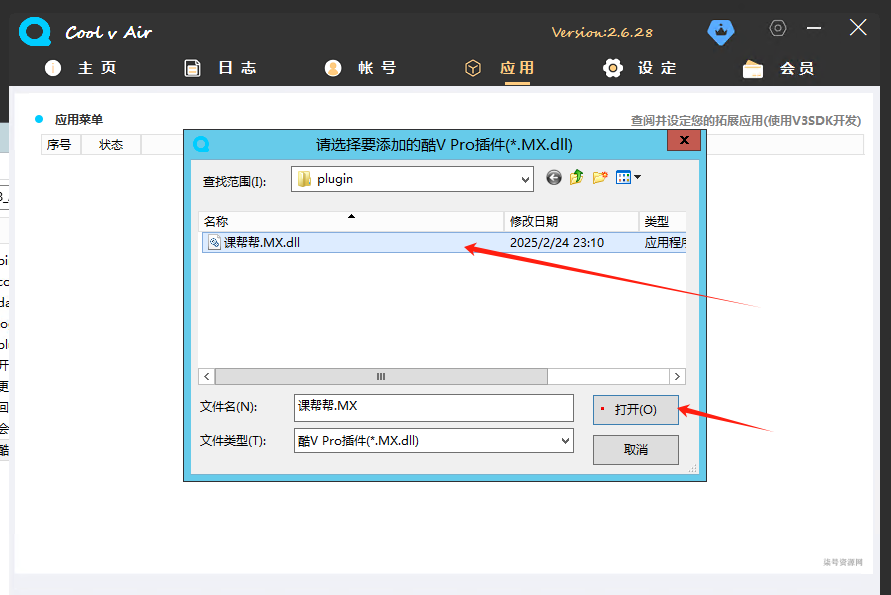This screenshot has width=891, height=595.
Task: Expand the 文件名 combo box dropdown
Action: coord(564,407)
